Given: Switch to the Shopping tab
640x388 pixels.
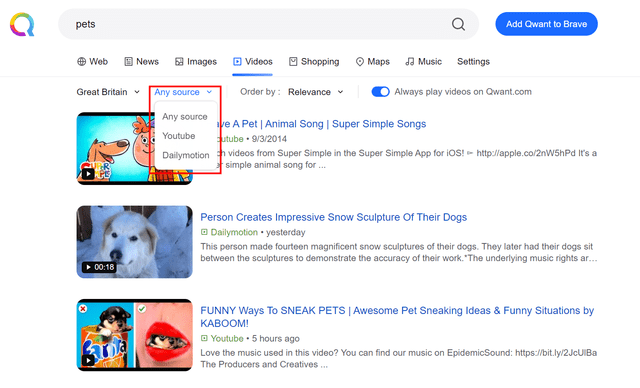Looking at the screenshot, I should click(314, 62).
